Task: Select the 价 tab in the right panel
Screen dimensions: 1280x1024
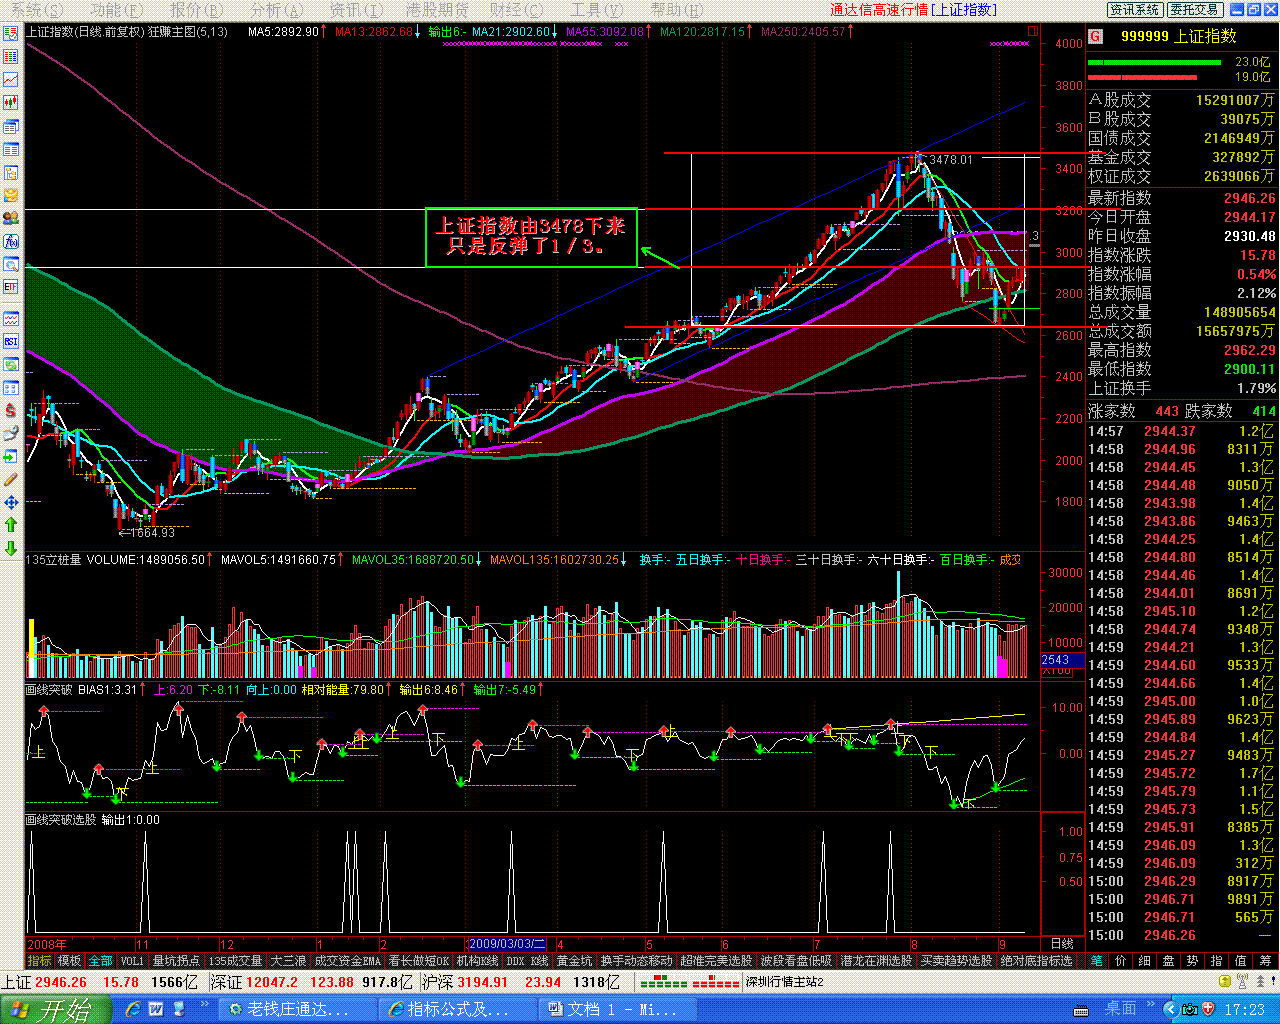Action: click(x=1120, y=961)
